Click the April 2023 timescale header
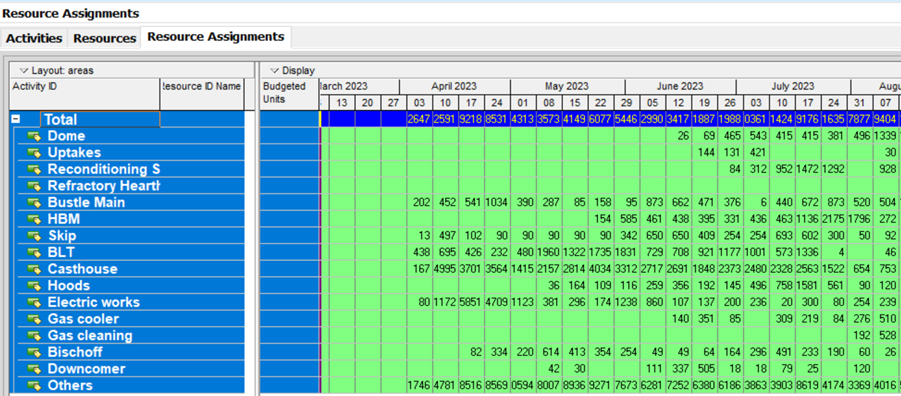Viewport: 901px width, 396px height. [454, 87]
